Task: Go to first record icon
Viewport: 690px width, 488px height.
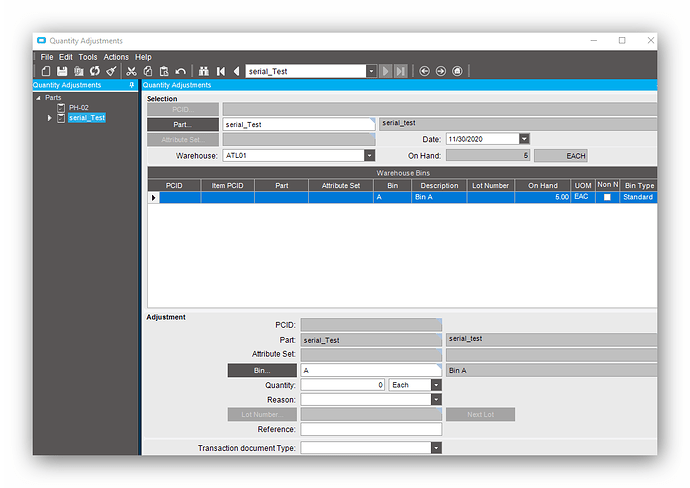Action: tap(220, 71)
